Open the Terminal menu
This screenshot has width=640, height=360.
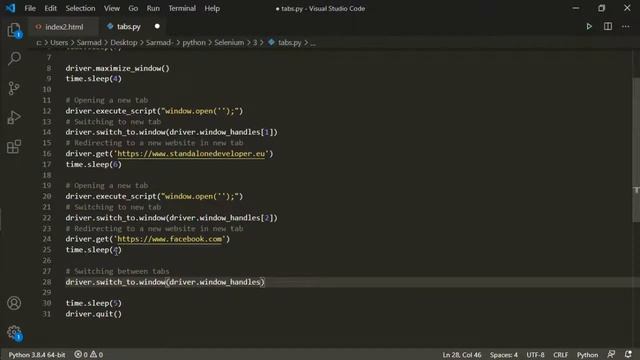[x=182, y=8]
